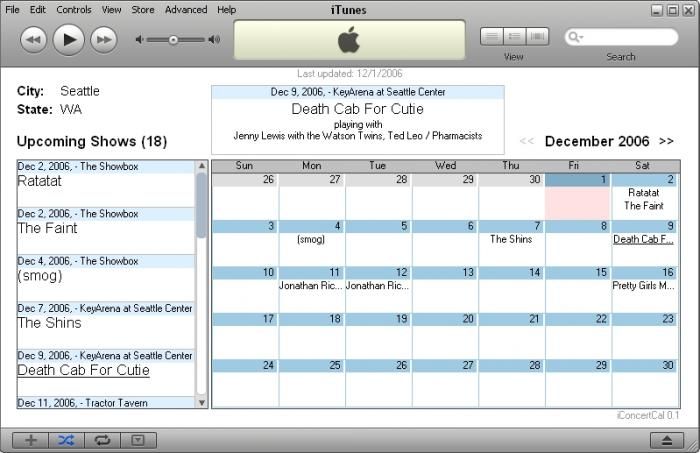Click the Seattle city value
The image size is (700, 453).
(80, 91)
